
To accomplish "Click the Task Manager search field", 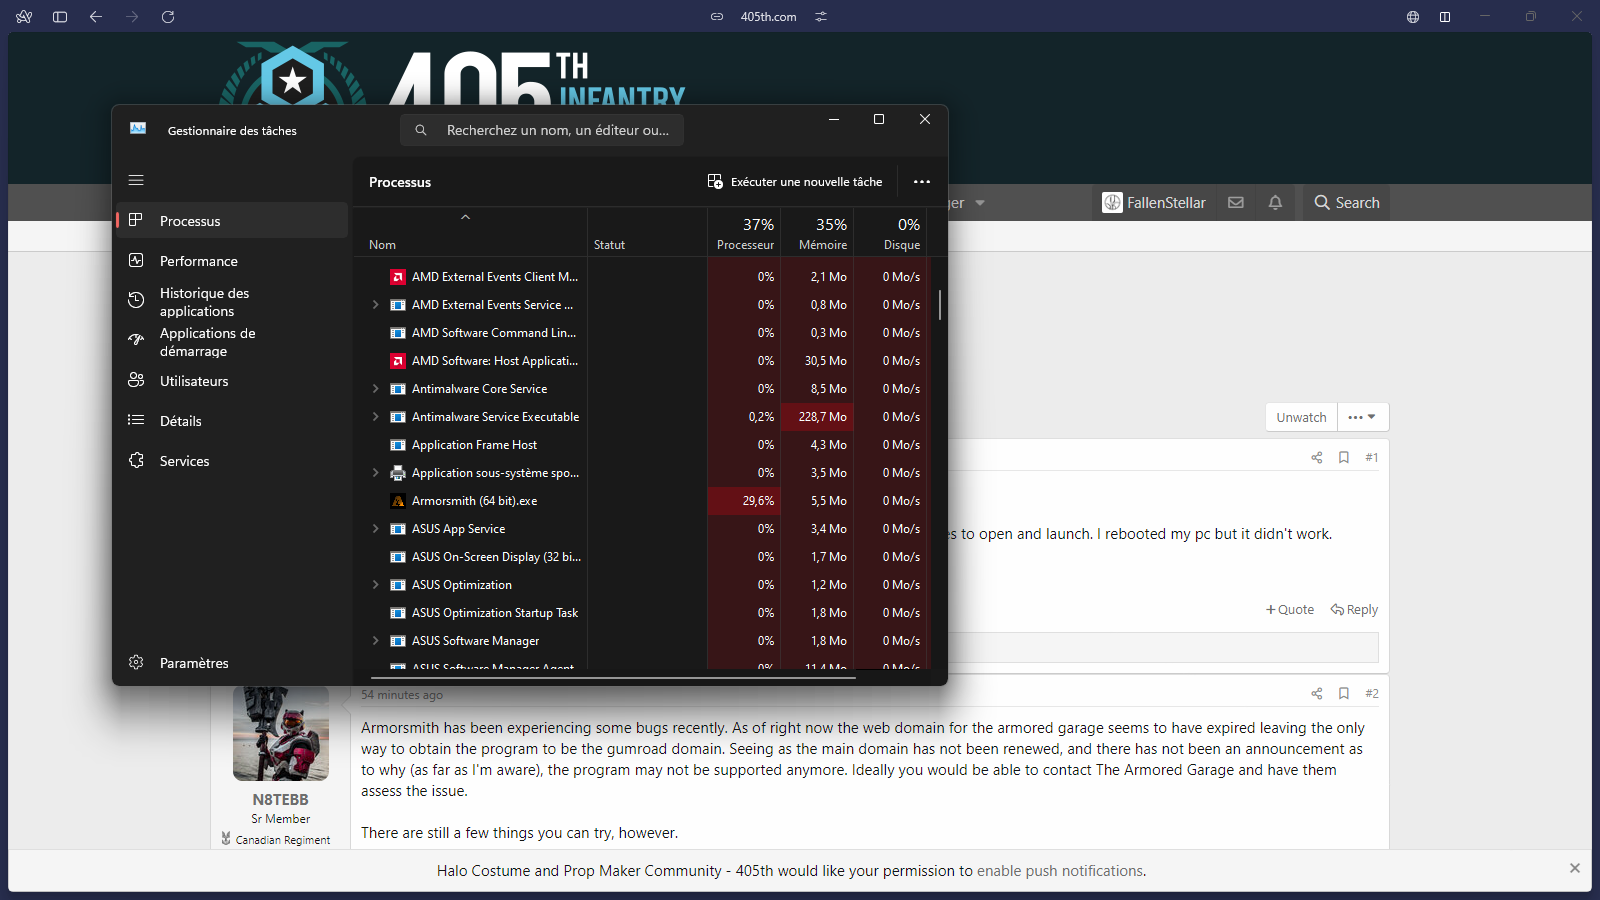I will pyautogui.click(x=542, y=130).
